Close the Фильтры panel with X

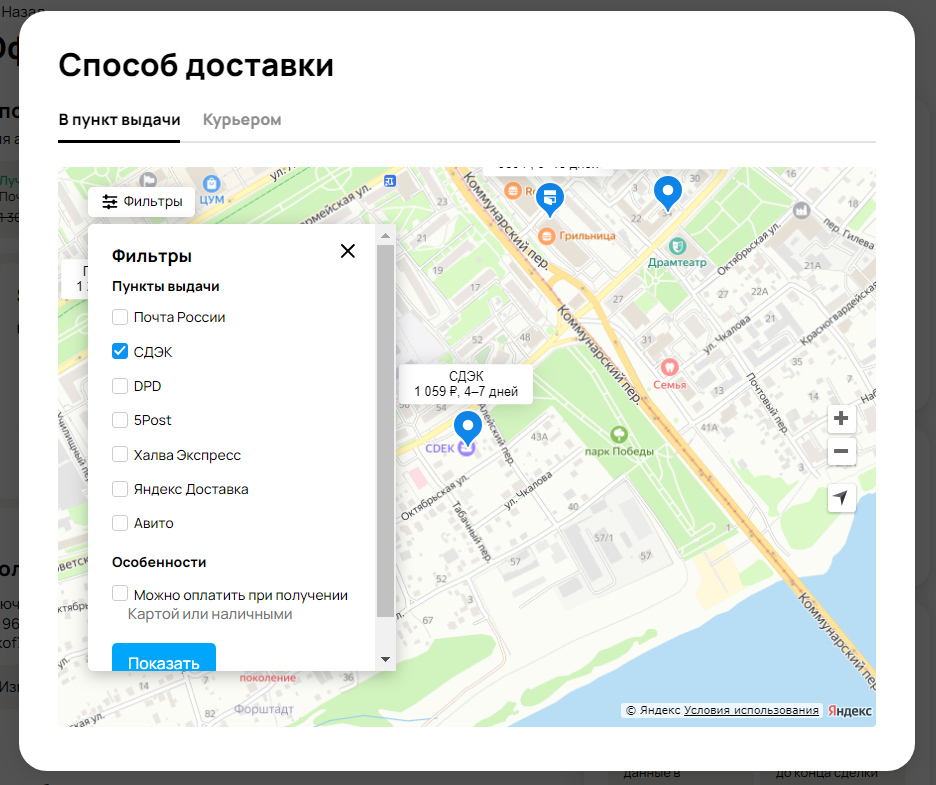click(x=347, y=251)
